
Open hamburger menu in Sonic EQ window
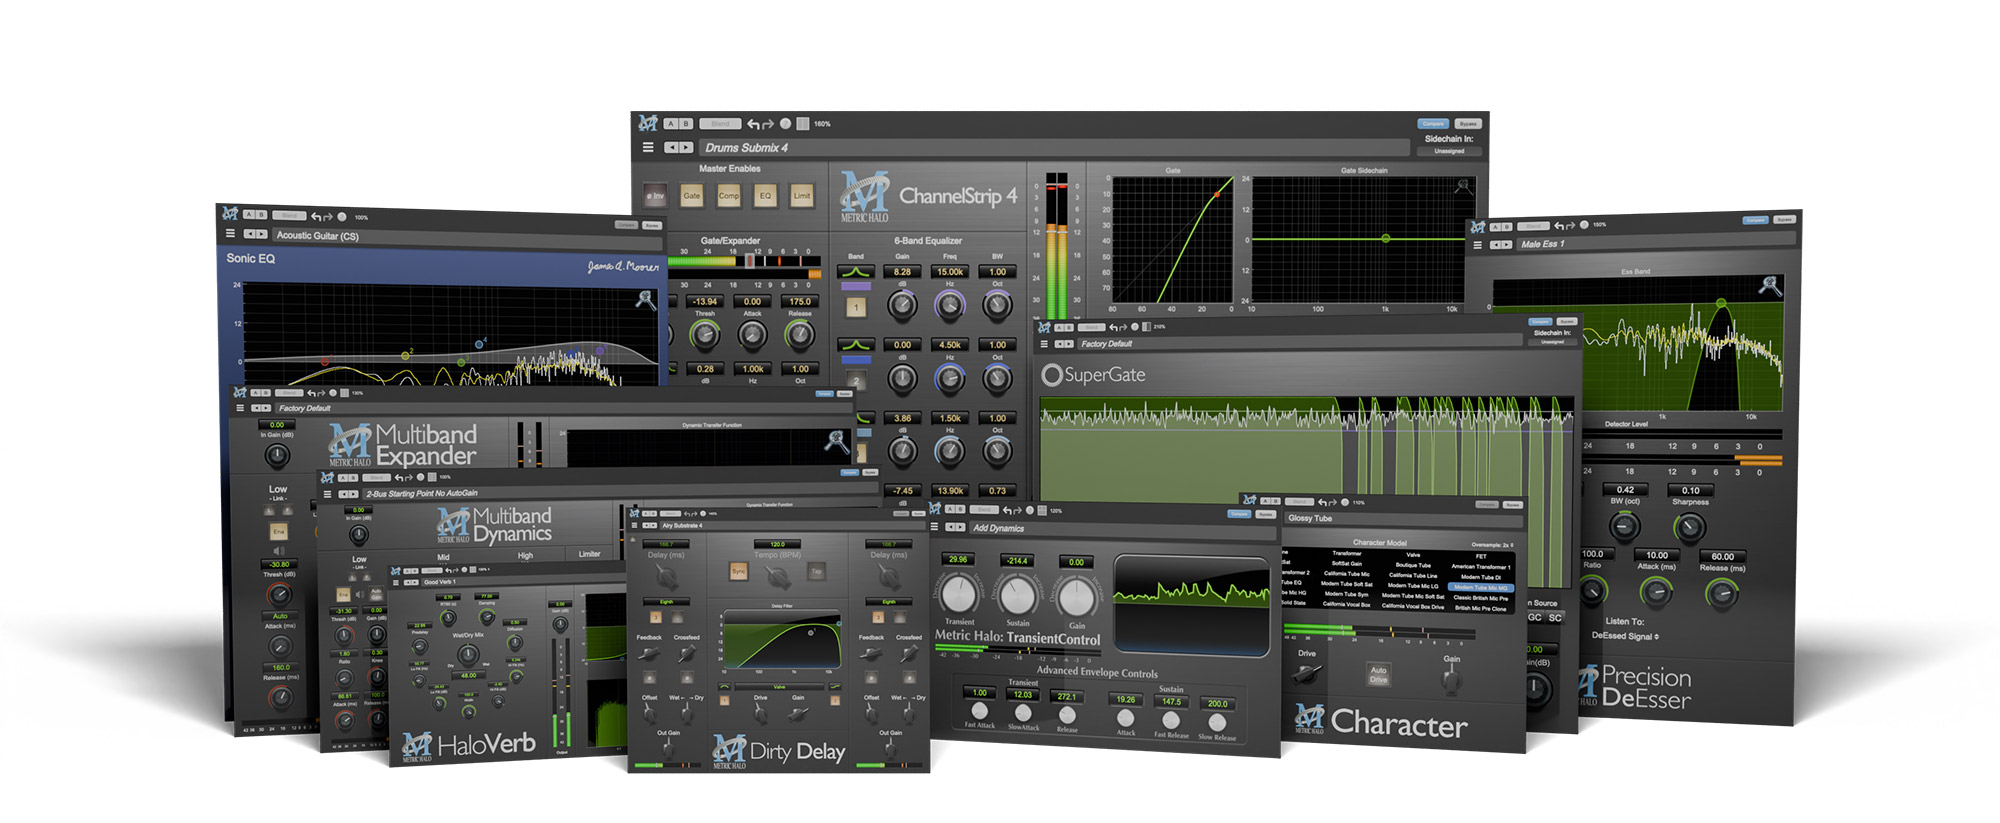pyautogui.click(x=230, y=233)
